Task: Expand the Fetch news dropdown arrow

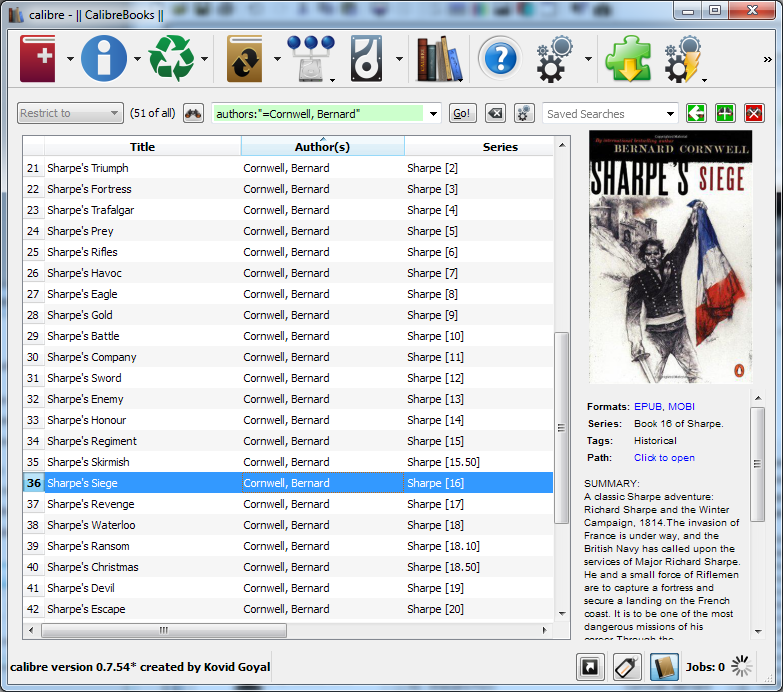Action: point(277,59)
